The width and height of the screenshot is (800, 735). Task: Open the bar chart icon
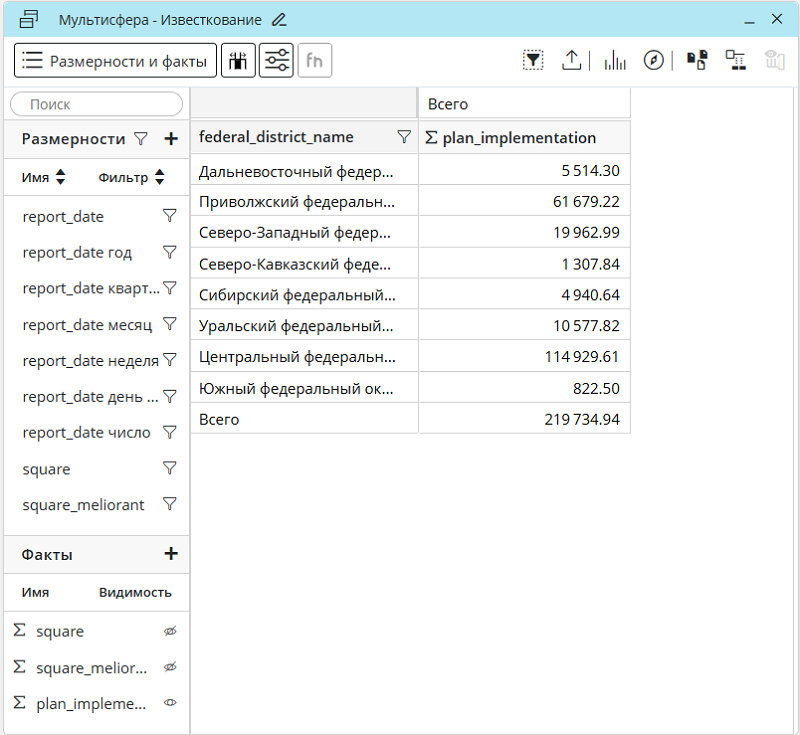[615, 61]
